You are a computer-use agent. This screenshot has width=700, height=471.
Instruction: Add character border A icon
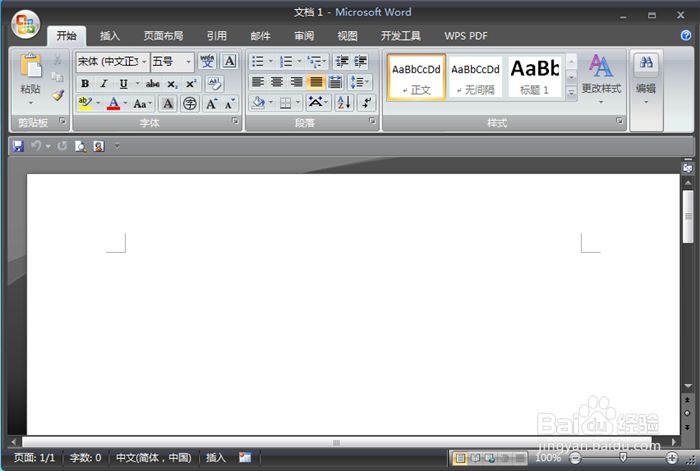click(x=229, y=61)
